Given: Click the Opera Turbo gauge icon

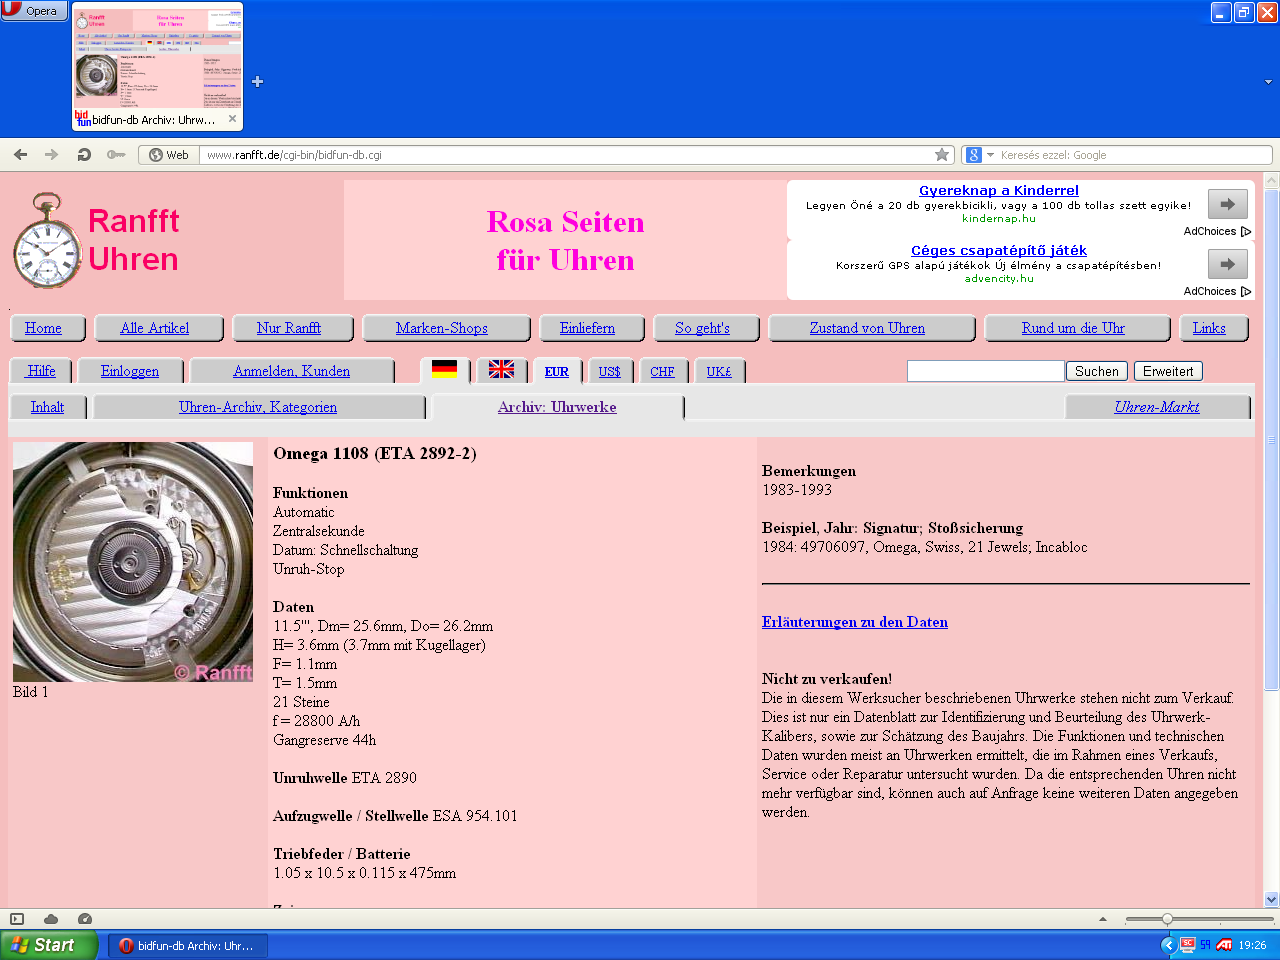Looking at the screenshot, I should [x=85, y=919].
